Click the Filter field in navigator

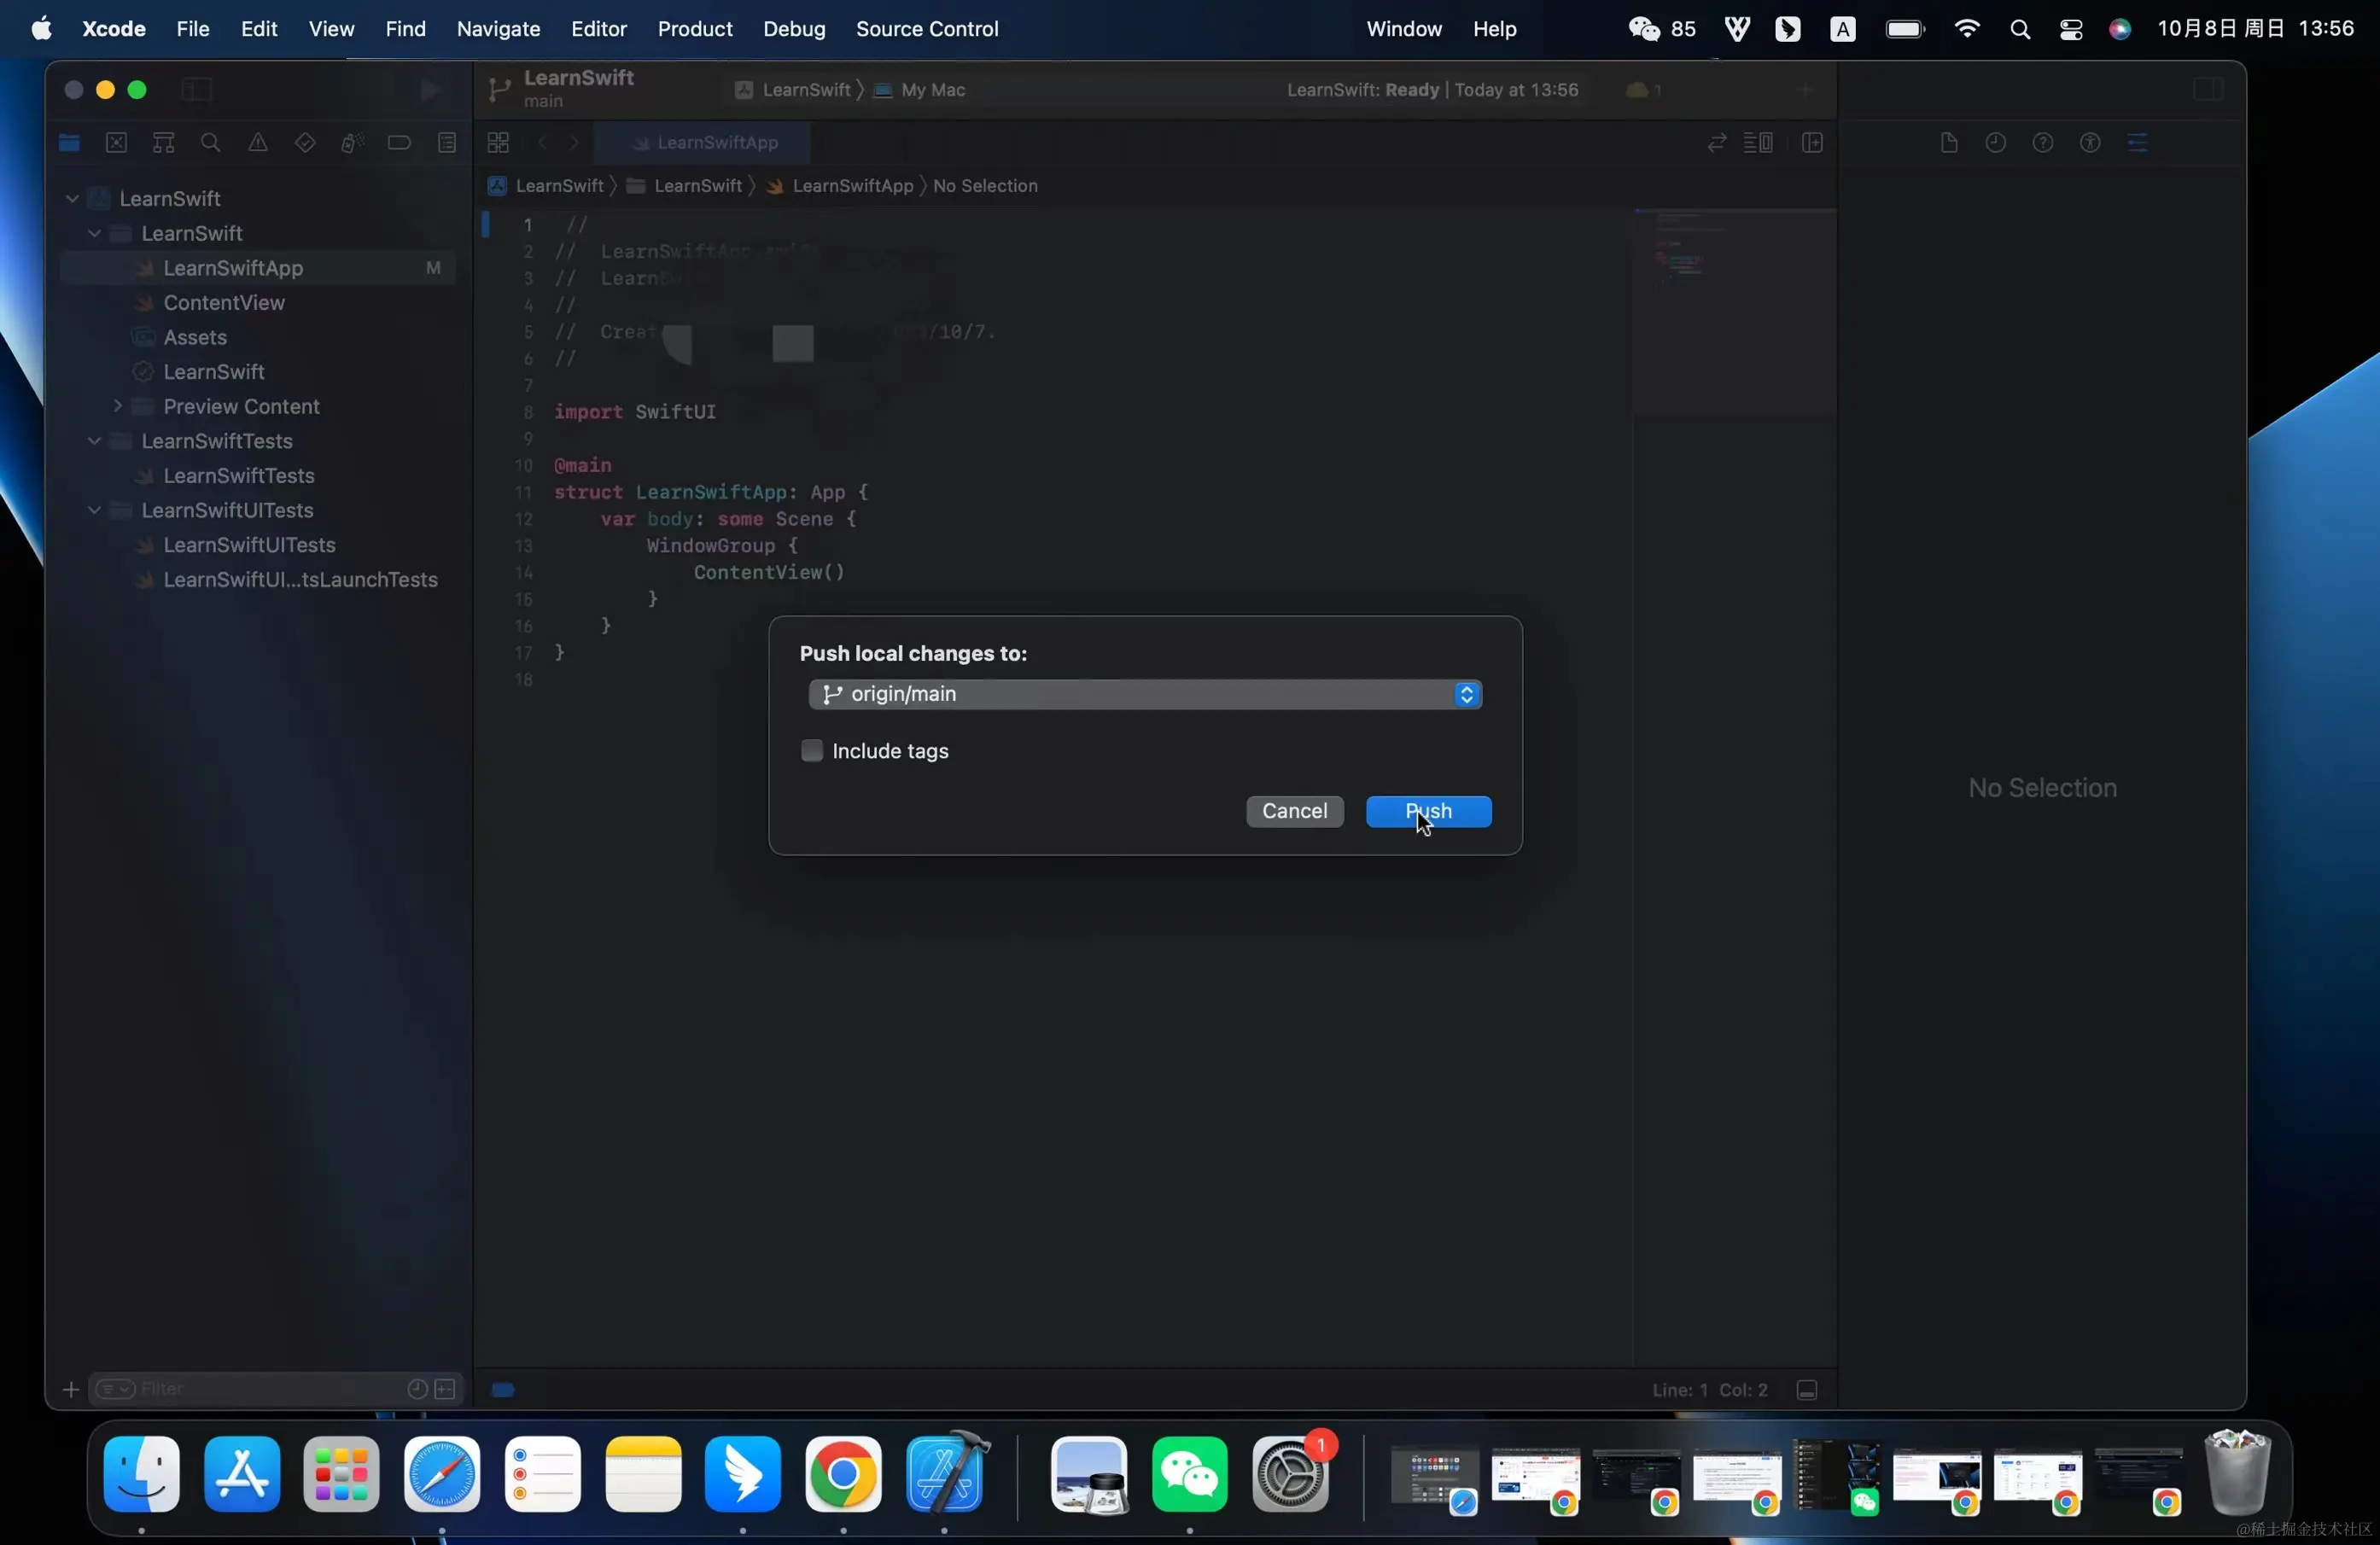[260, 1389]
